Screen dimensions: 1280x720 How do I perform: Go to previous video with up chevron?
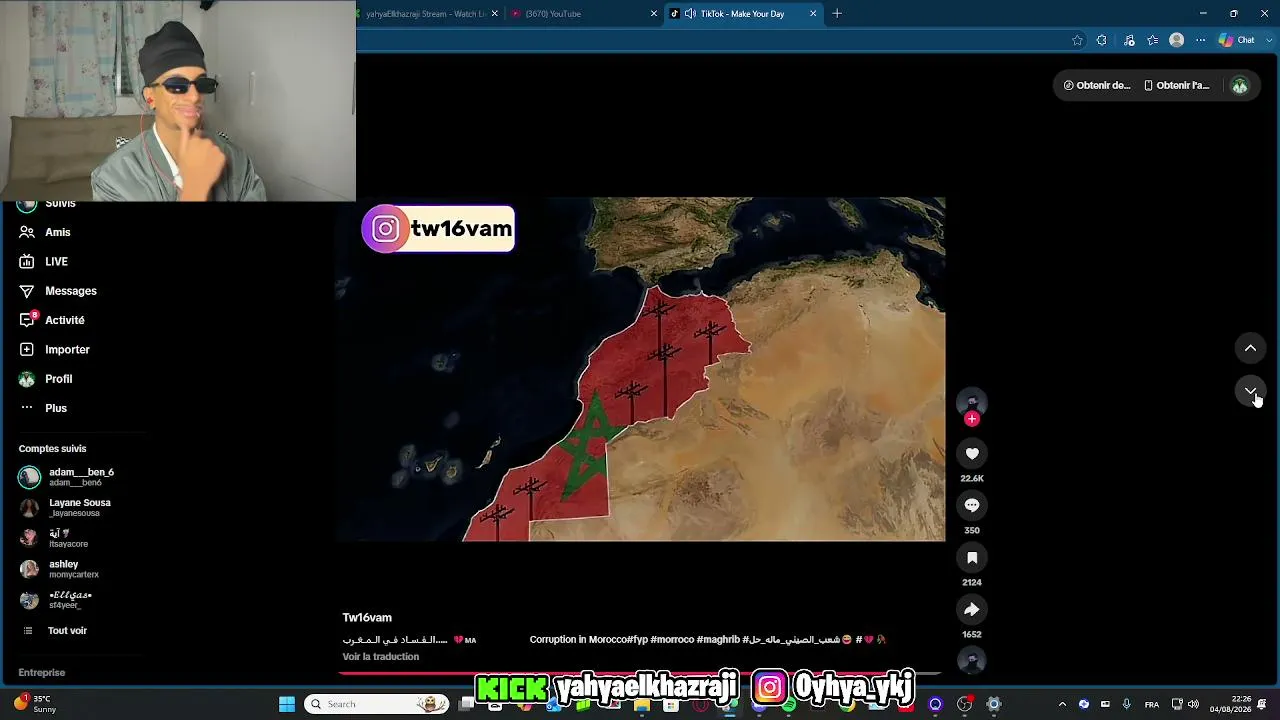pos(1250,348)
